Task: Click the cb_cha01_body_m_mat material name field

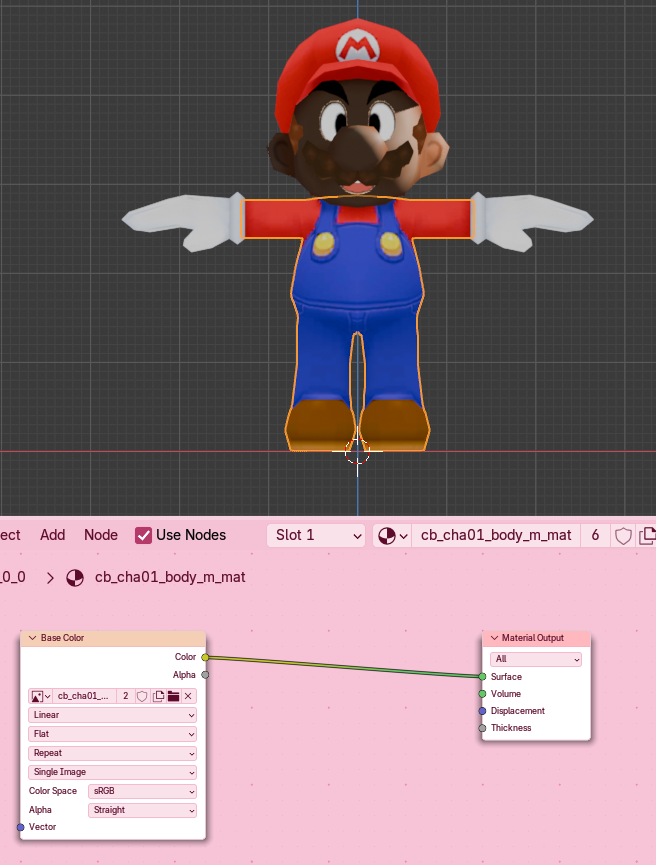Action: (x=495, y=535)
